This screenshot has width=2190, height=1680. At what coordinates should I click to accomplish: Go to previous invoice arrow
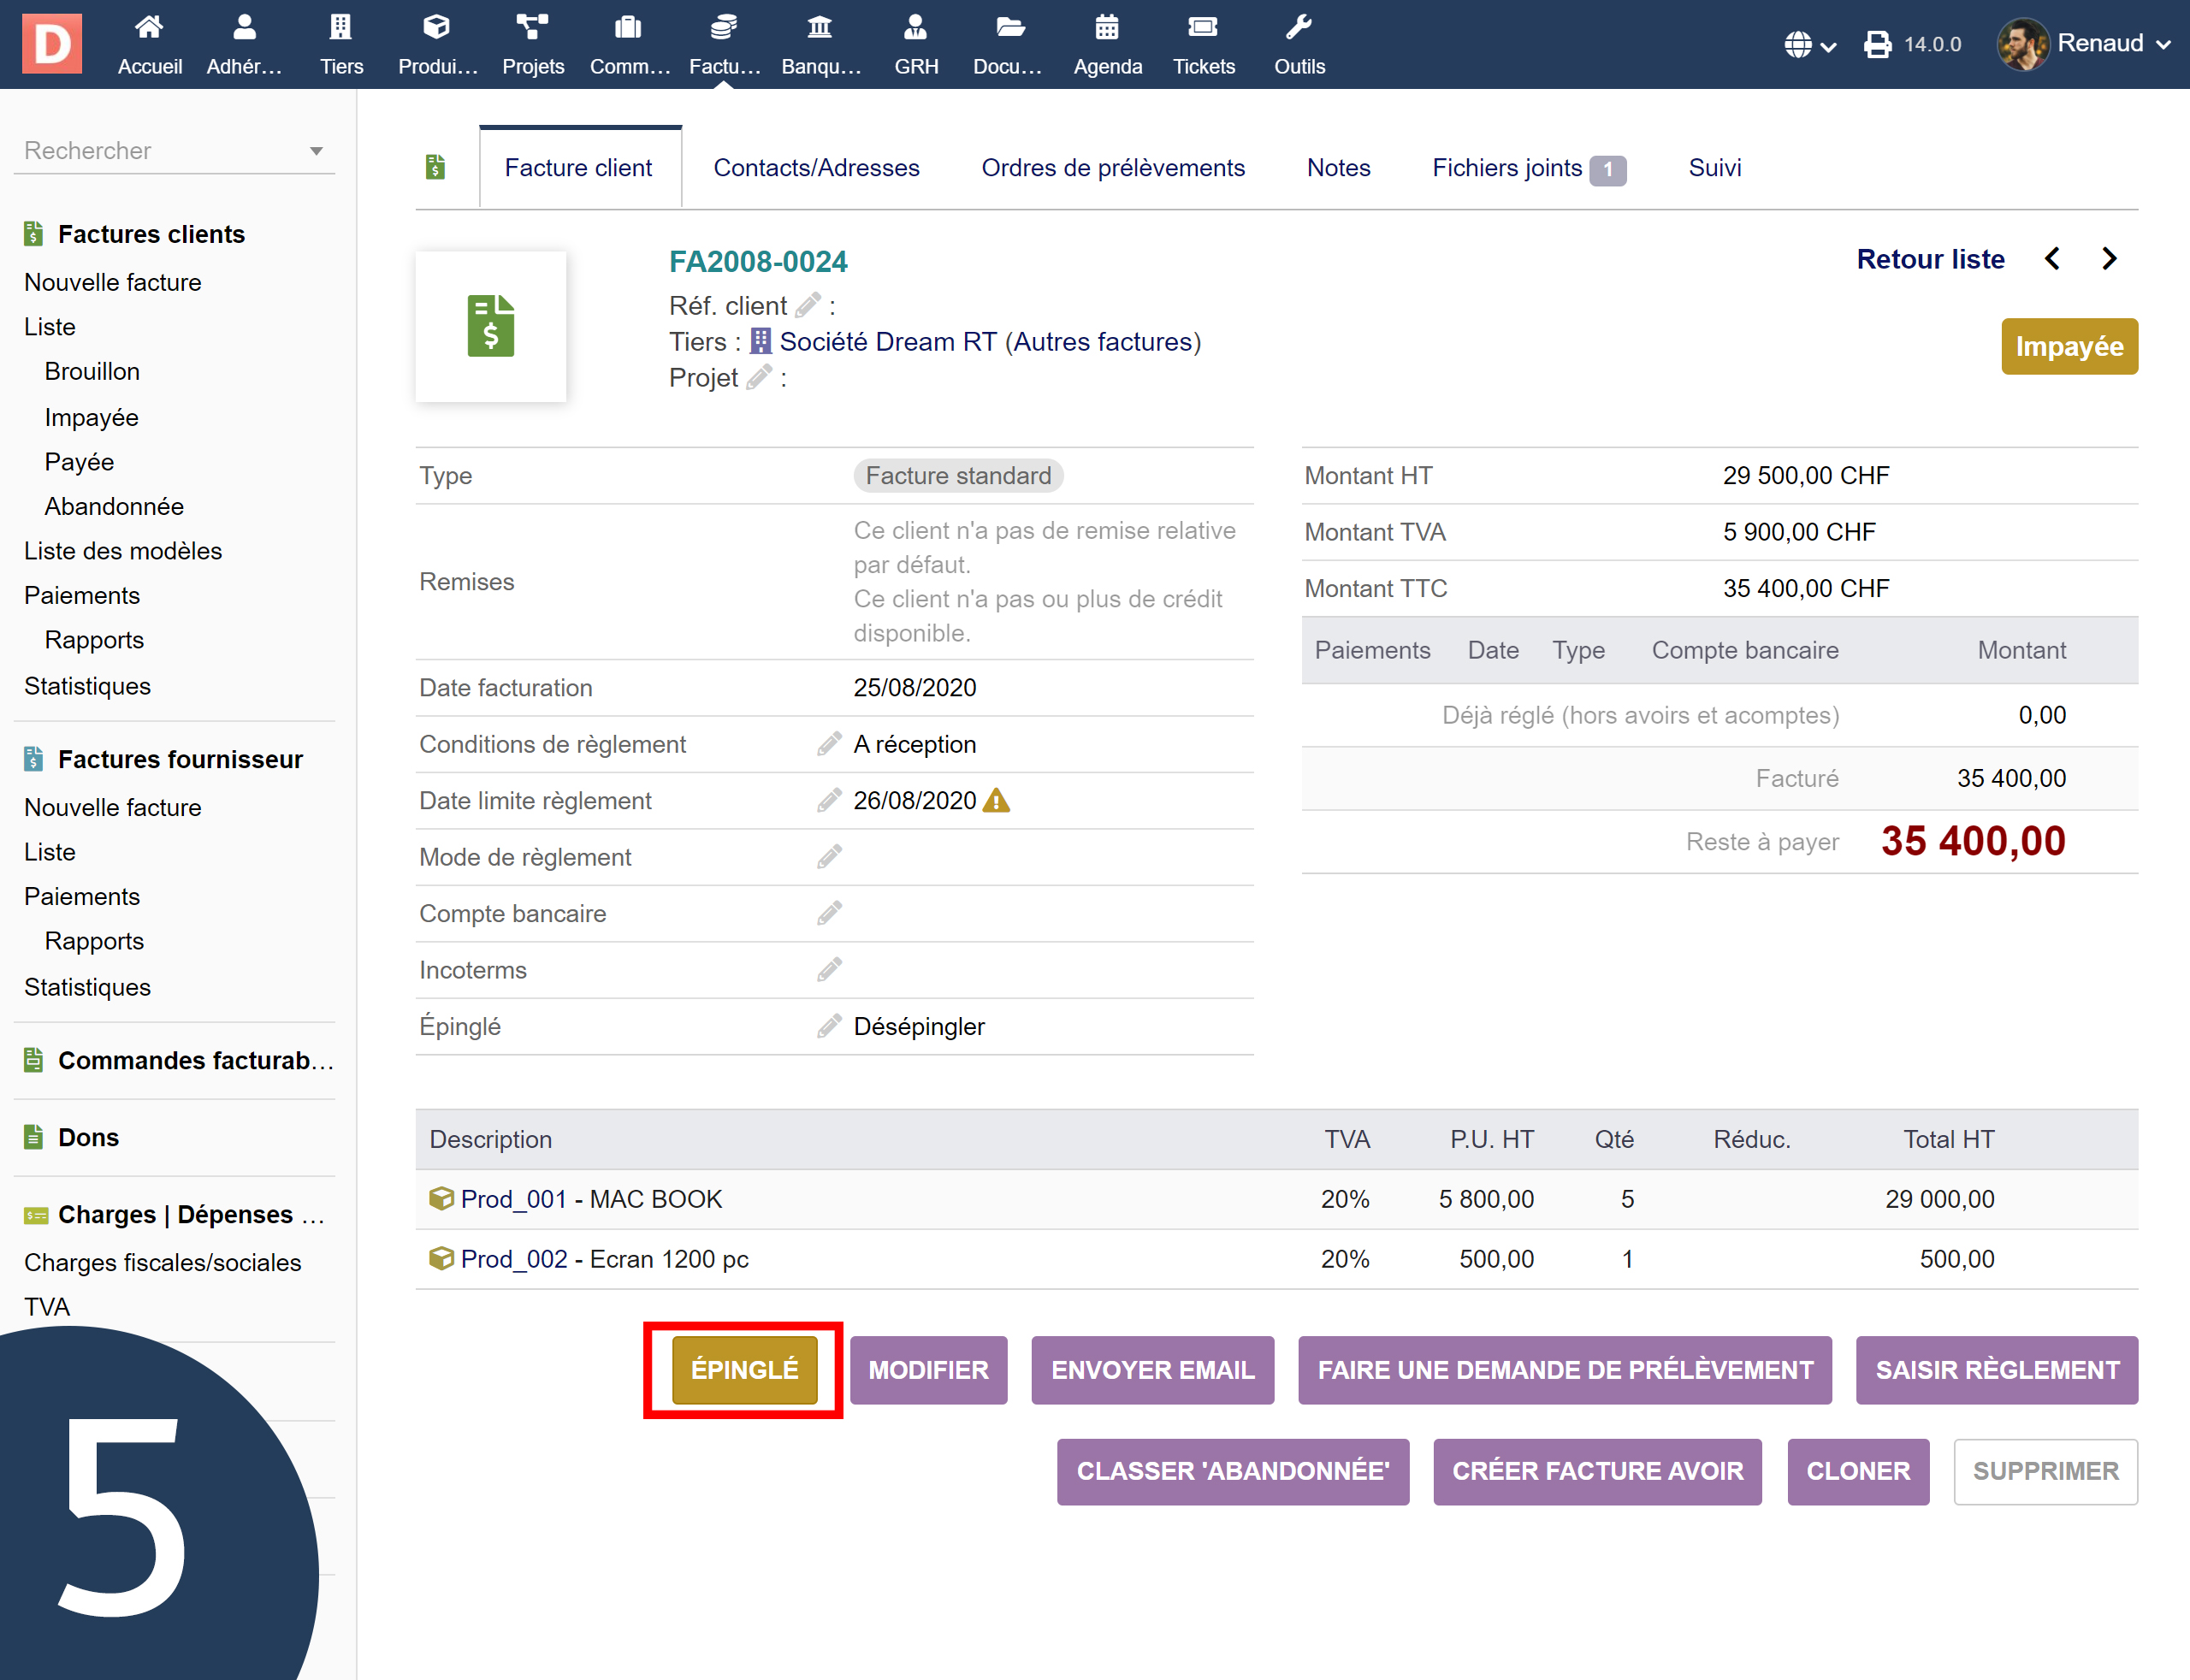tap(2052, 259)
